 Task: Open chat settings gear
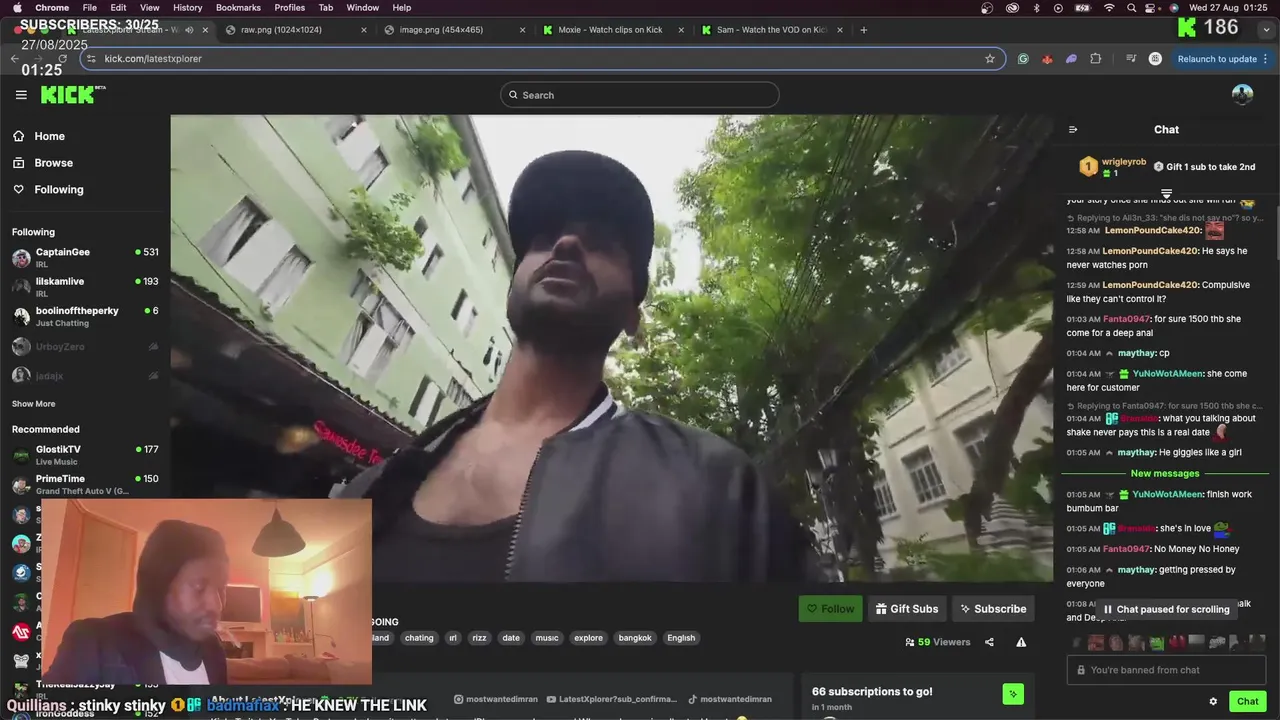pyautogui.click(x=1213, y=701)
